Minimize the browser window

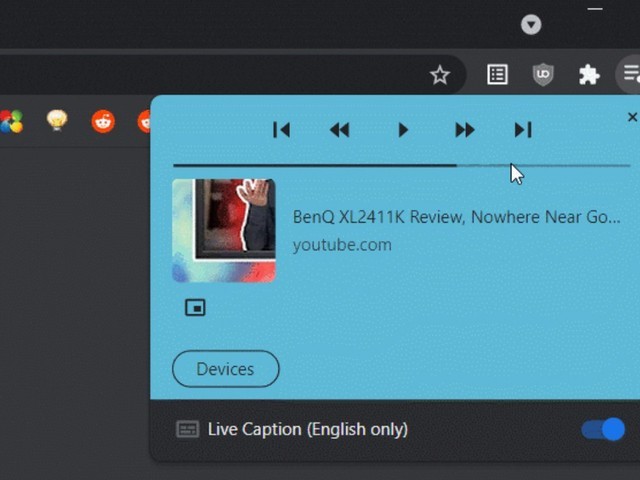[595, 9]
